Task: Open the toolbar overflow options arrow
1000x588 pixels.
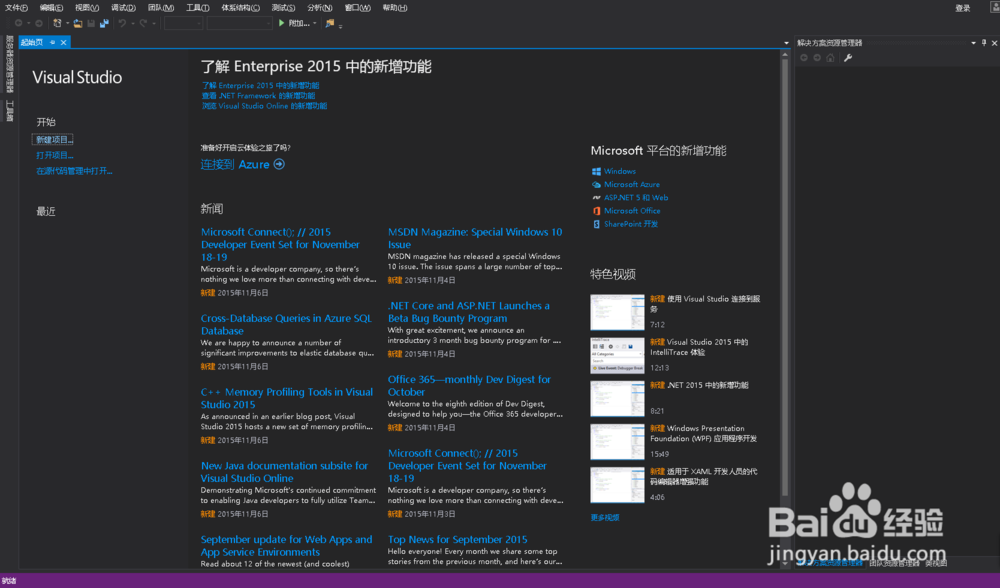Action: tap(341, 26)
